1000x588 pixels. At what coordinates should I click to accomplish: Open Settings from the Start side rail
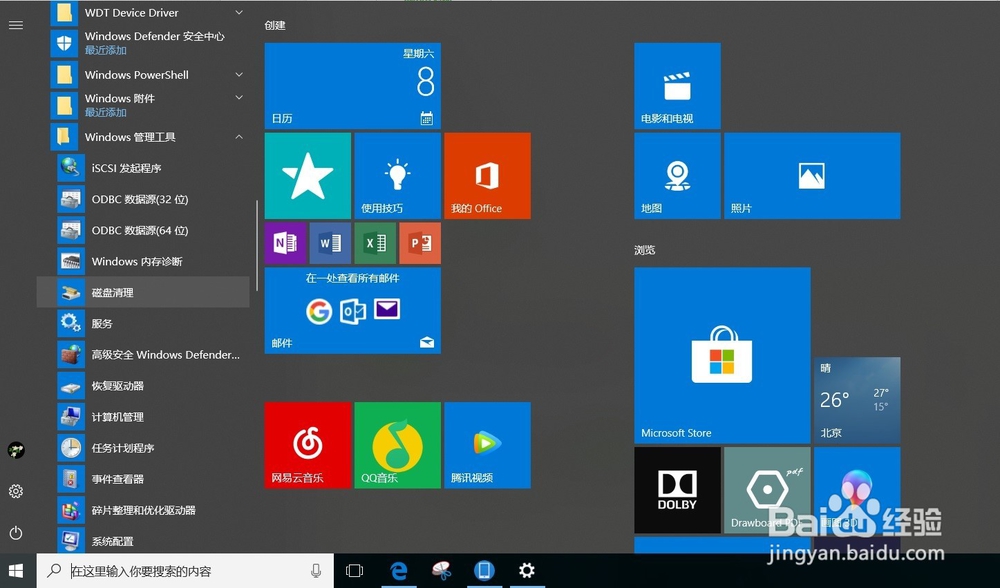pos(16,491)
